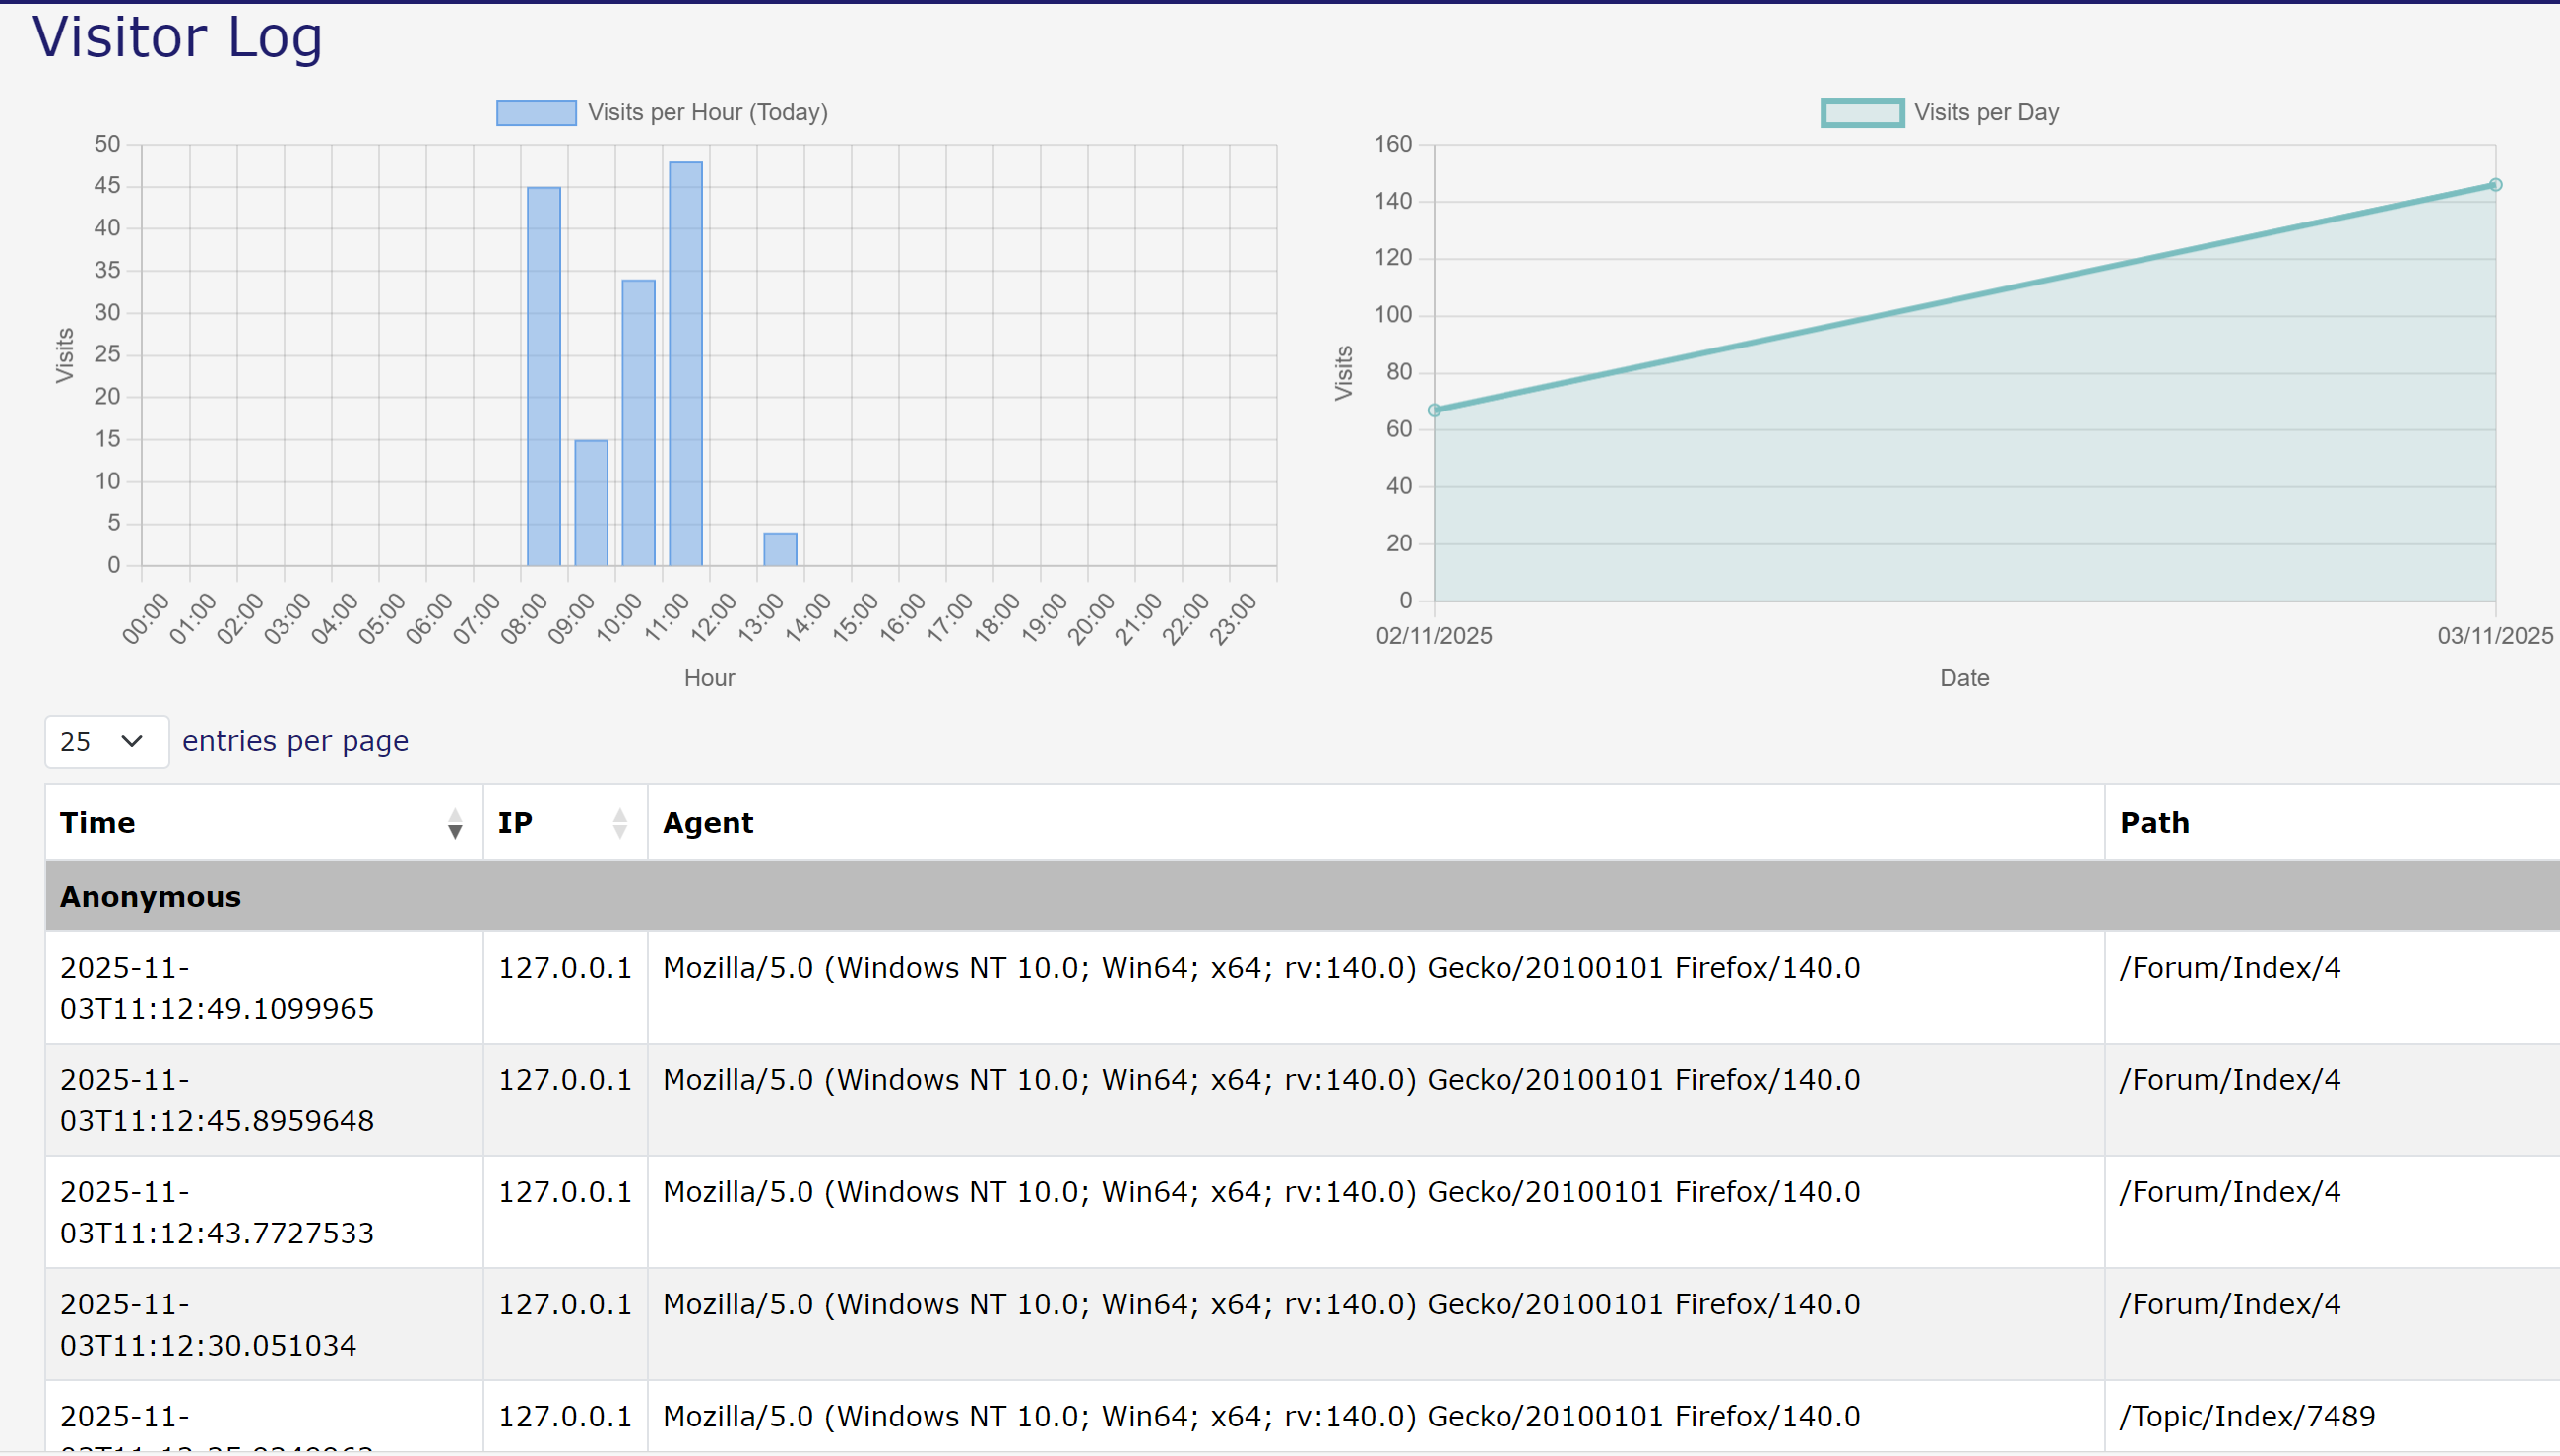Screen dimensions: 2560x1456
Task: Click the Path column header
Action: 2155,823
